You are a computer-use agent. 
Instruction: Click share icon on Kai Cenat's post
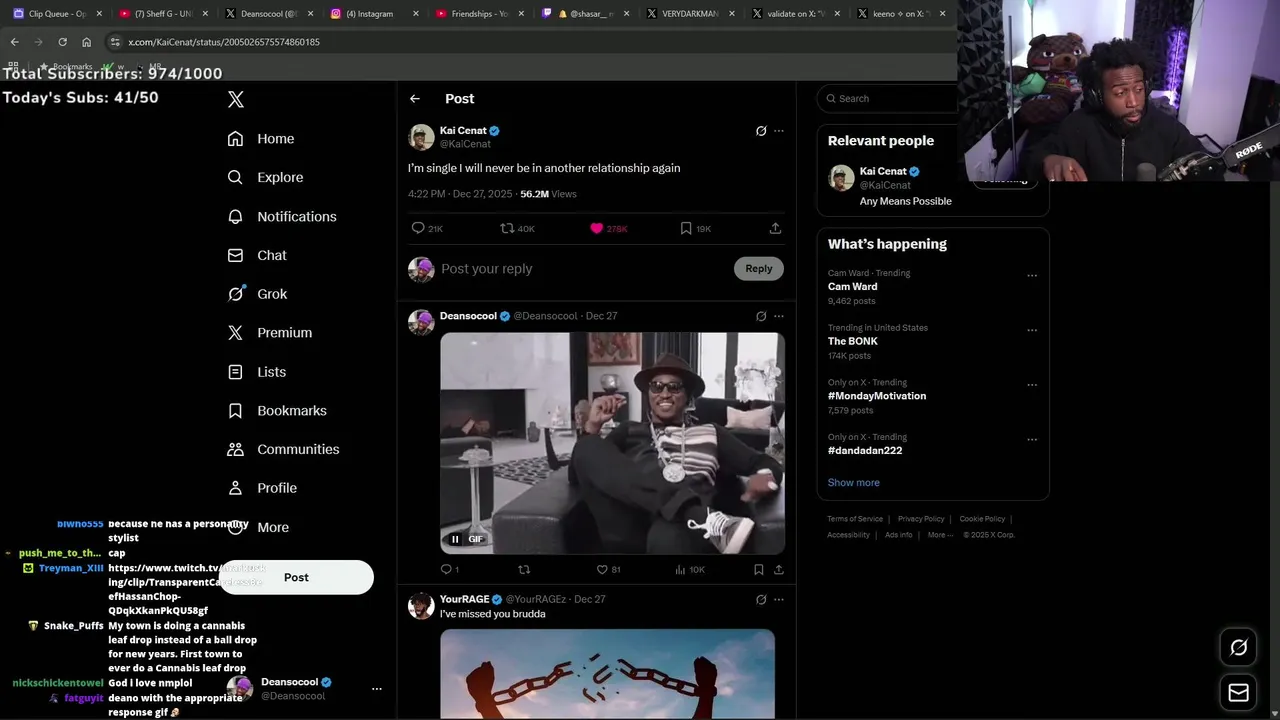click(x=775, y=228)
